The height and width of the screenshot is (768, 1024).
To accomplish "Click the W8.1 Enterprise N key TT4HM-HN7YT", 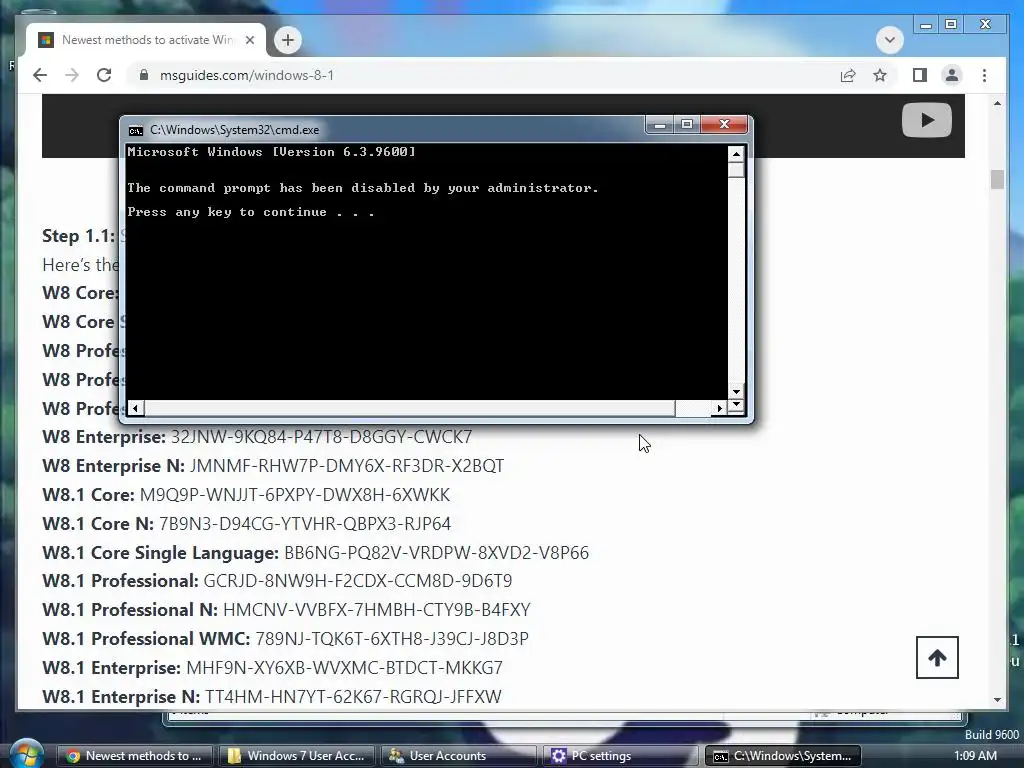I will click(x=353, y=696).
